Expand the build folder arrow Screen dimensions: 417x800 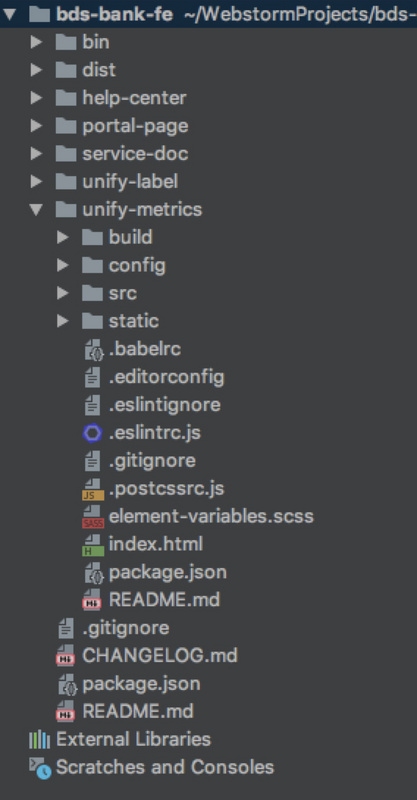pyautogui.click(x=62, y=237)
